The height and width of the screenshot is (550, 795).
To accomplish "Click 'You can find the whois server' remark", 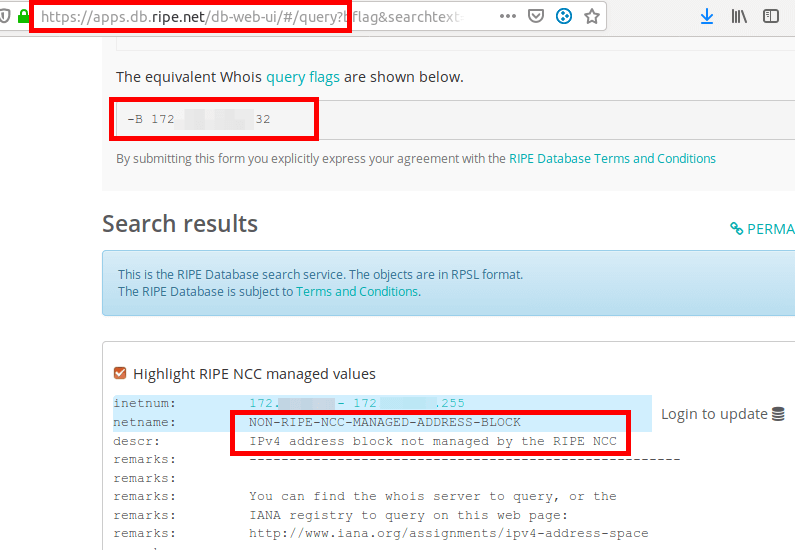I will point(432,496).
